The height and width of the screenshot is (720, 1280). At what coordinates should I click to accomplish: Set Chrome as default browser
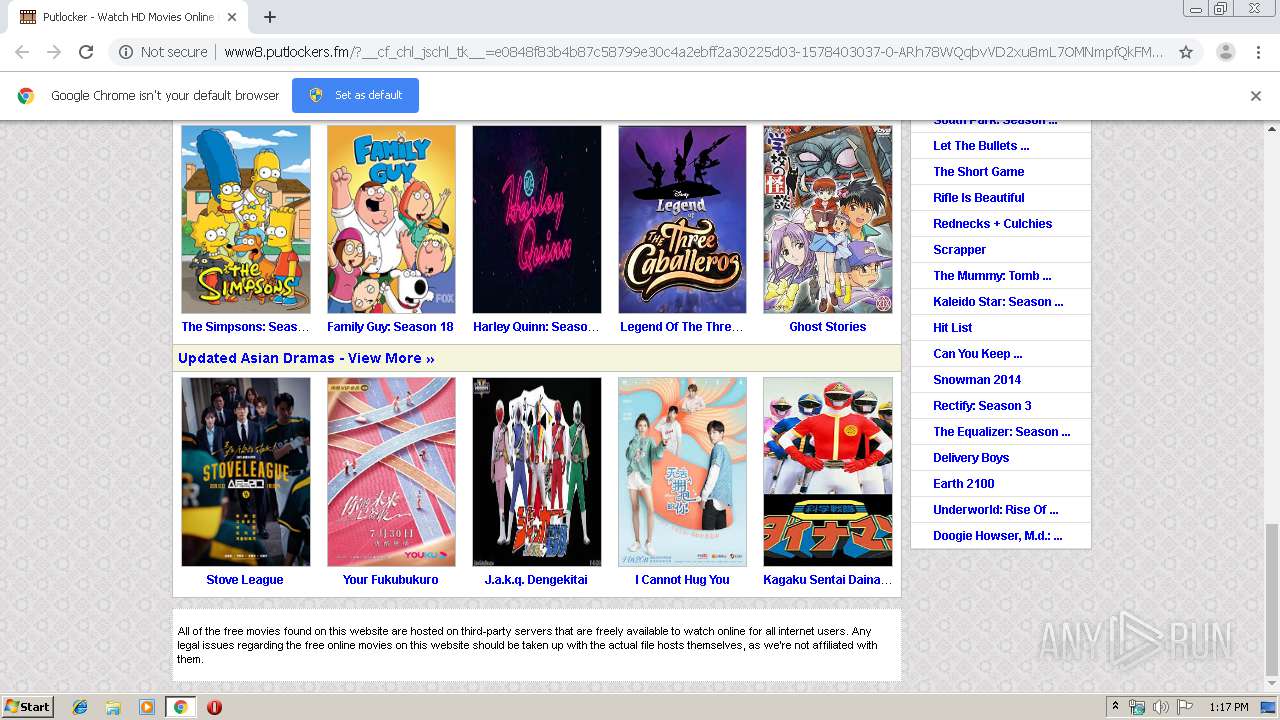pos(355,95)
